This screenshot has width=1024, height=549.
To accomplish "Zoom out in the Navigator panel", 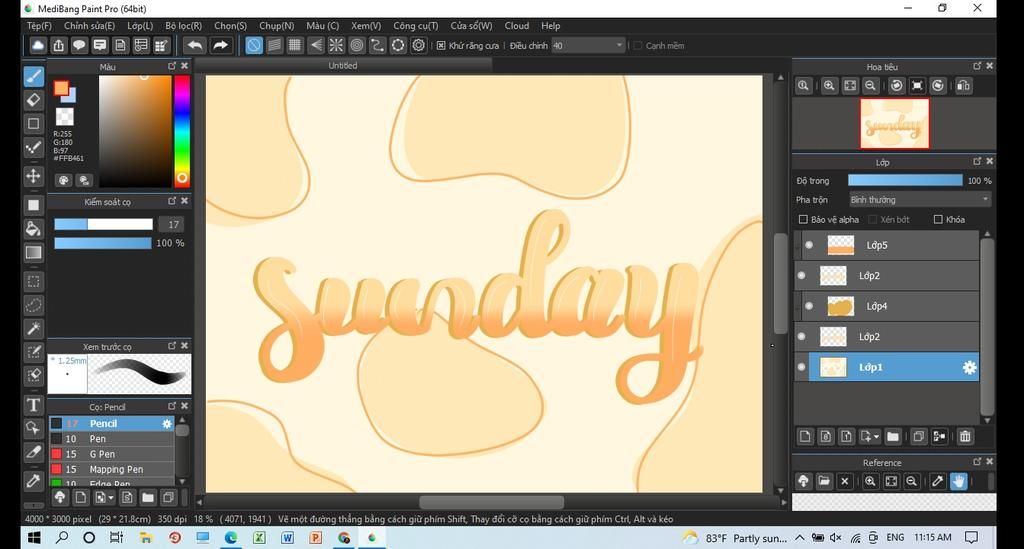I will click(871, 86).
